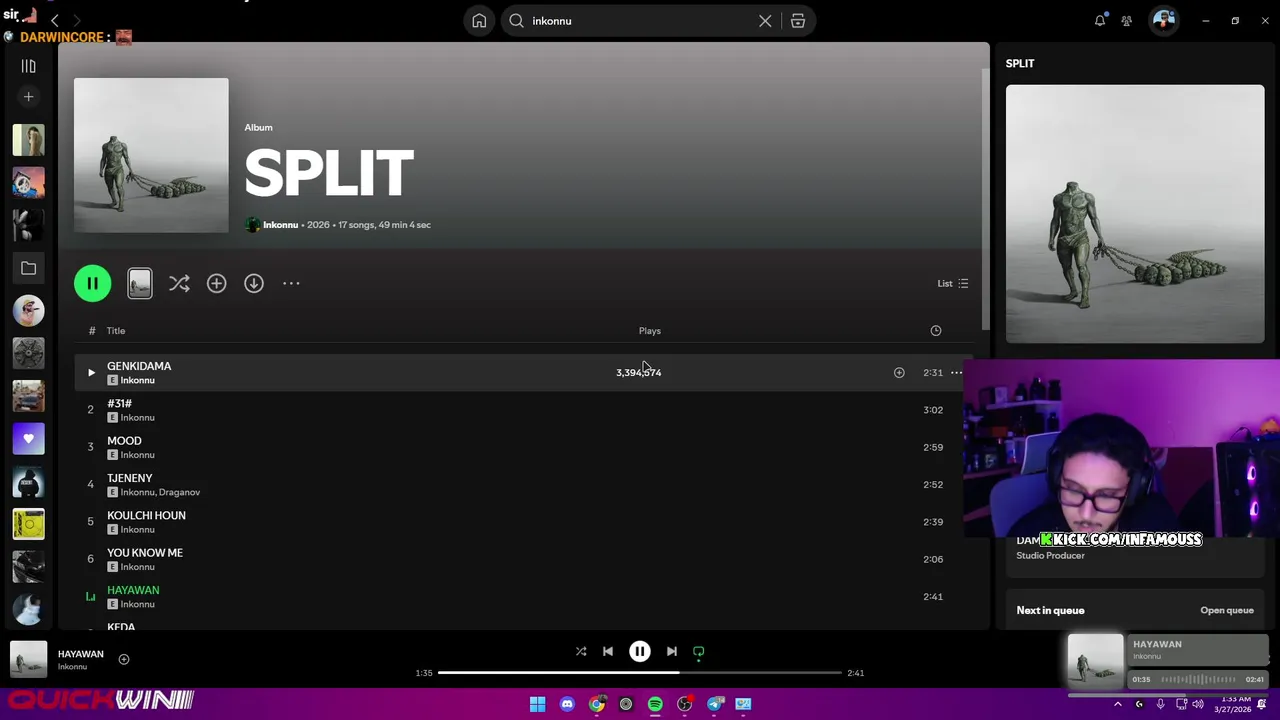Open Discord from the taskbar
Viewport: 1280px width, 720px height.
(567, 704)
